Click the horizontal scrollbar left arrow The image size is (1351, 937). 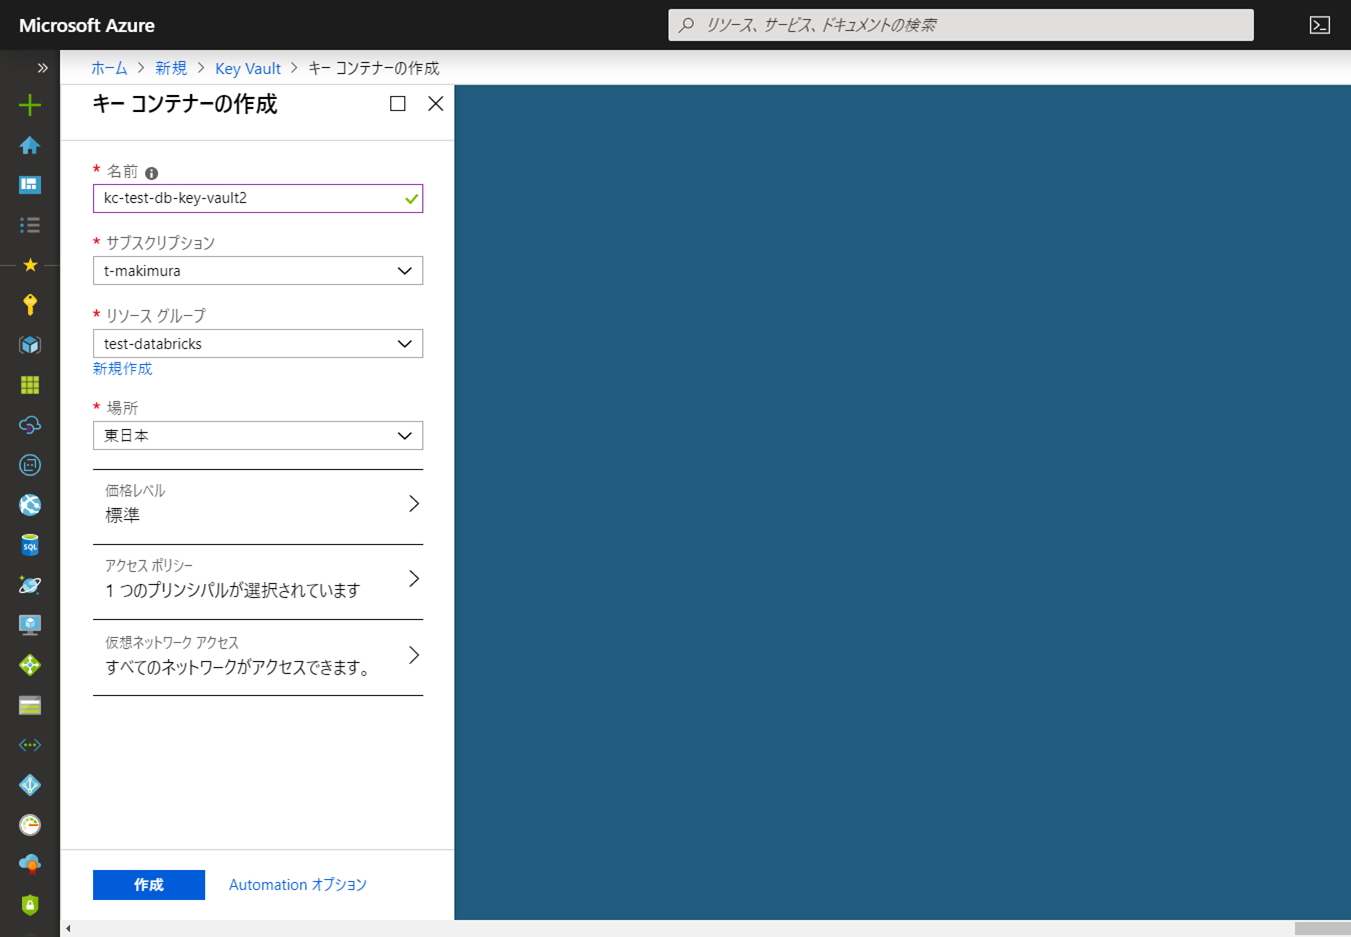pyautogui.click(x=68, y=929)
